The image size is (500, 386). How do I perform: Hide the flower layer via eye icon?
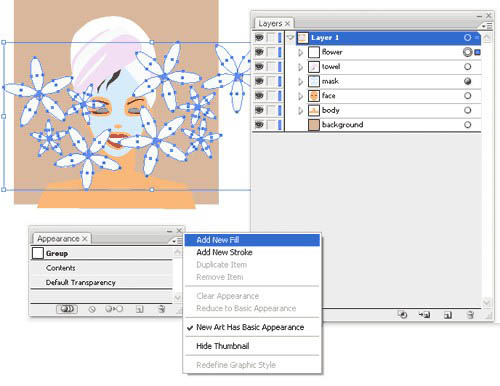[259, 52]
